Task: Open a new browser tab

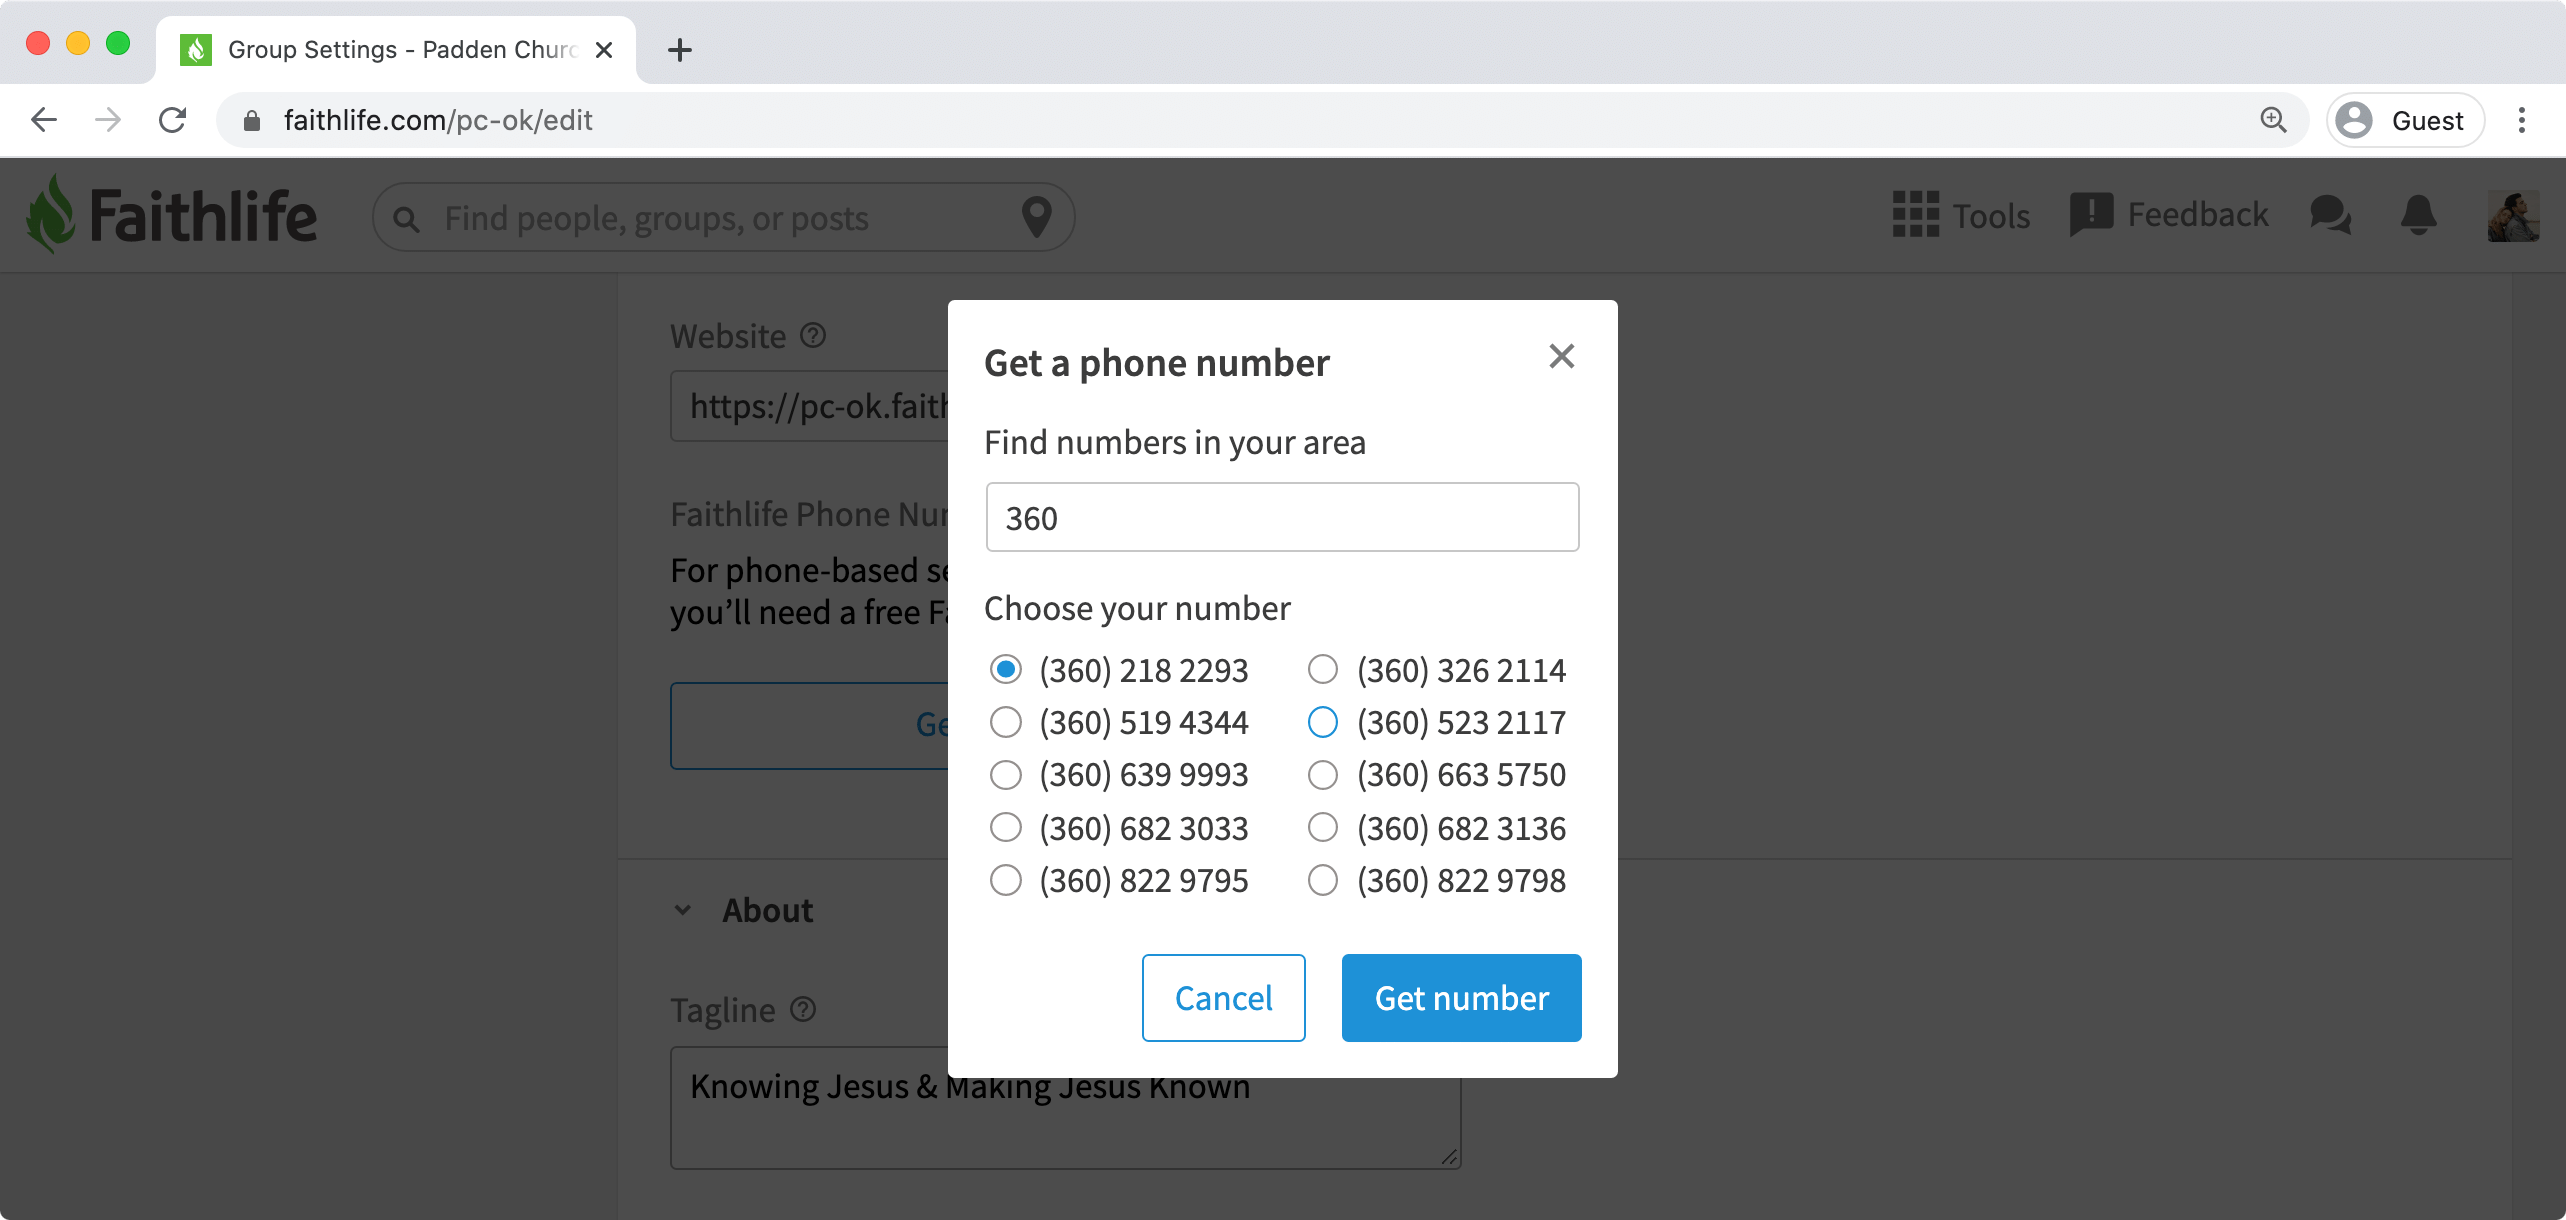Action: (680, 50)
